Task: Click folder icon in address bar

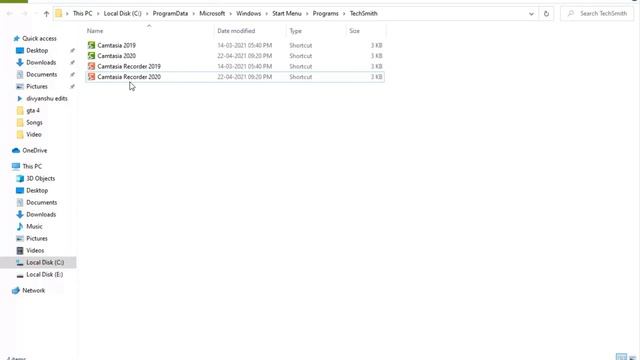Action: (59, 13)
